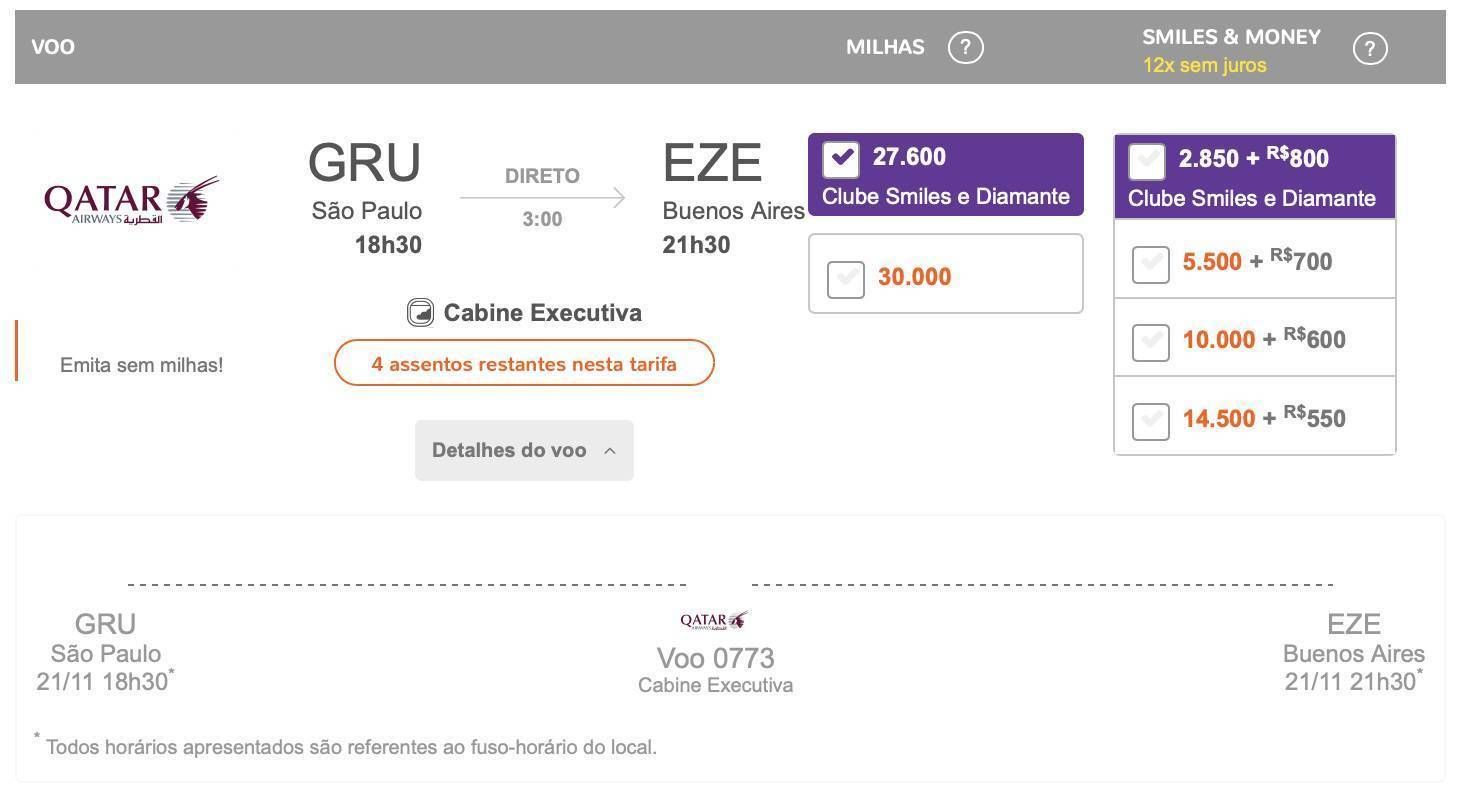Select the 30.000 miles fare checkbox
The height and width of the screenshot is (800, 1468).
(x=846, y=279)
